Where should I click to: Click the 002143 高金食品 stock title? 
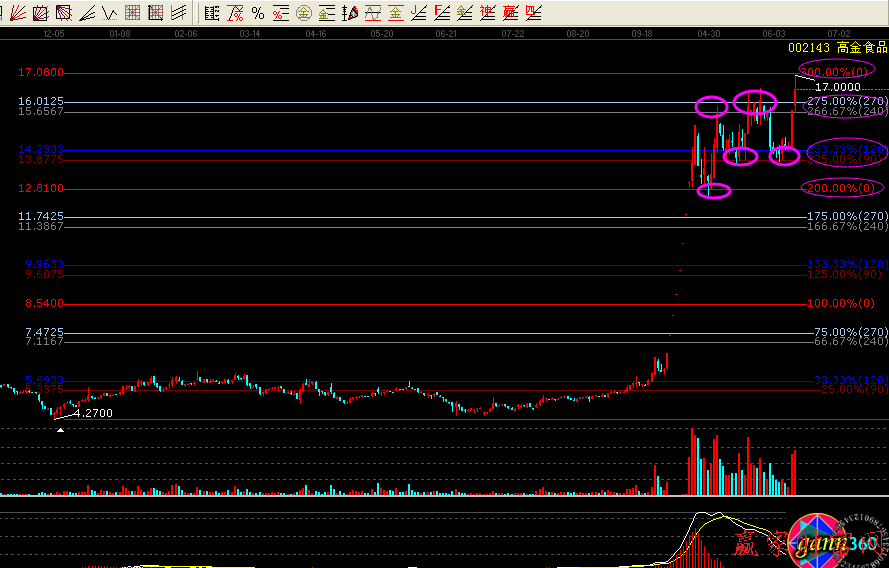click(836, 47)
